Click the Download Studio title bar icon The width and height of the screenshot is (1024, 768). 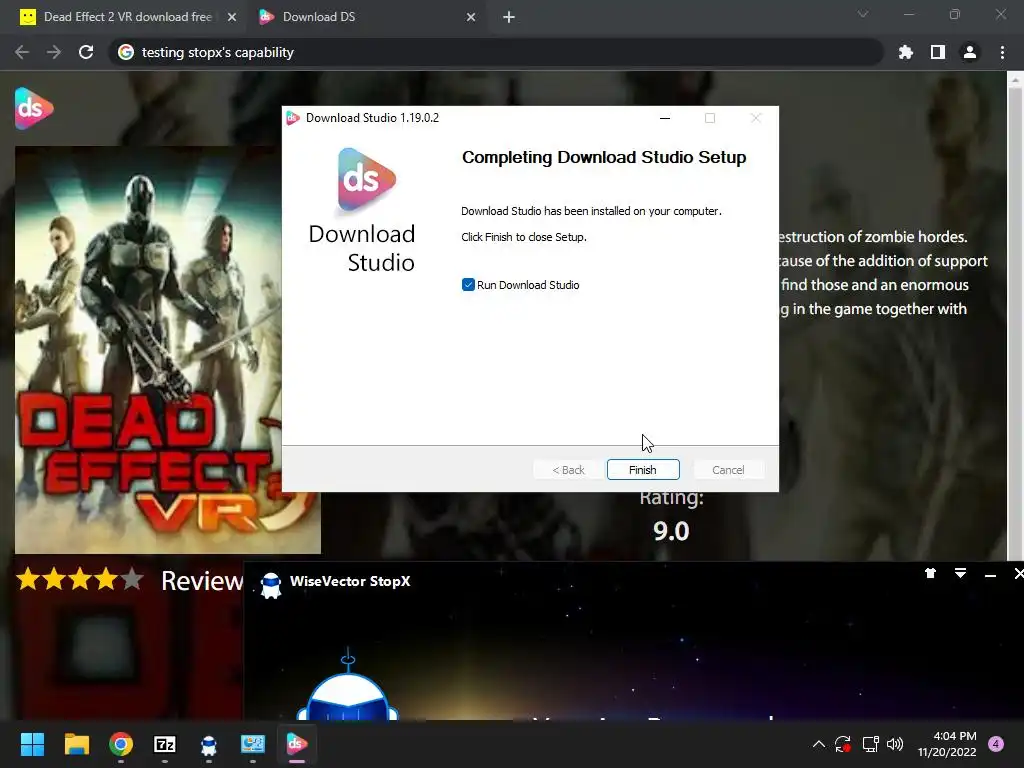[293, 118]
